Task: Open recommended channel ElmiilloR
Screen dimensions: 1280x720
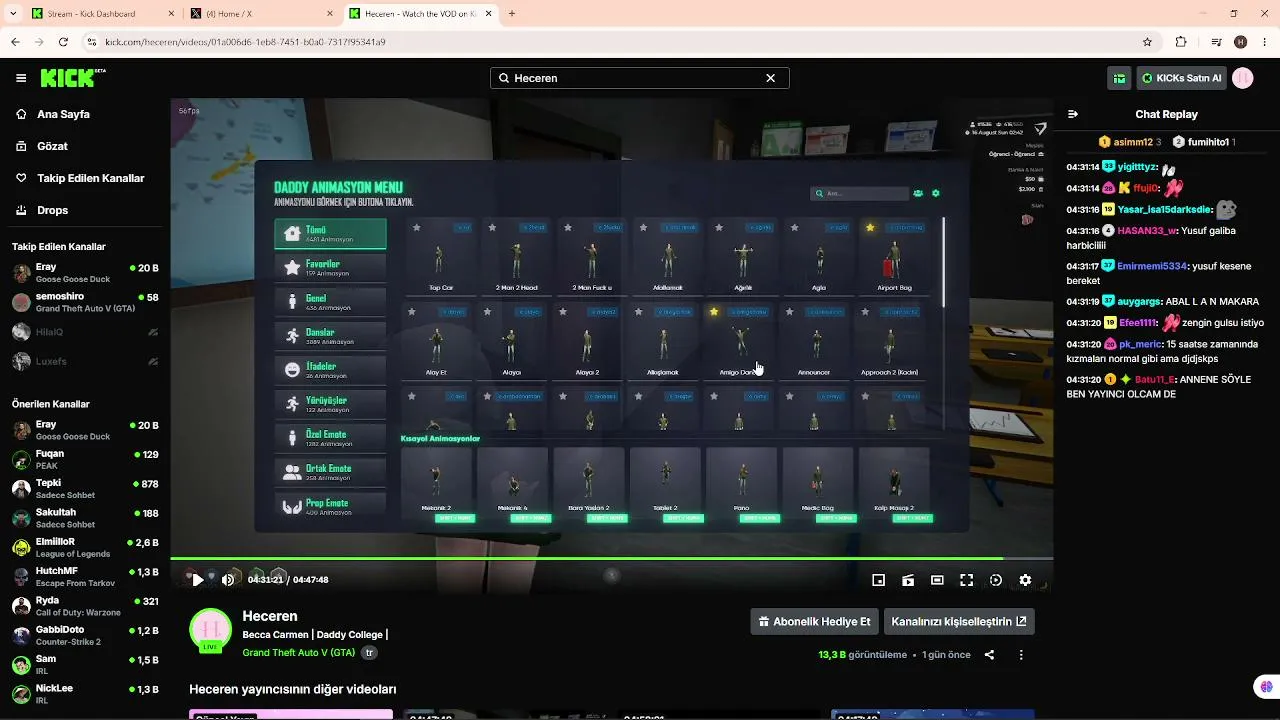Action: [x=85, y=548]
